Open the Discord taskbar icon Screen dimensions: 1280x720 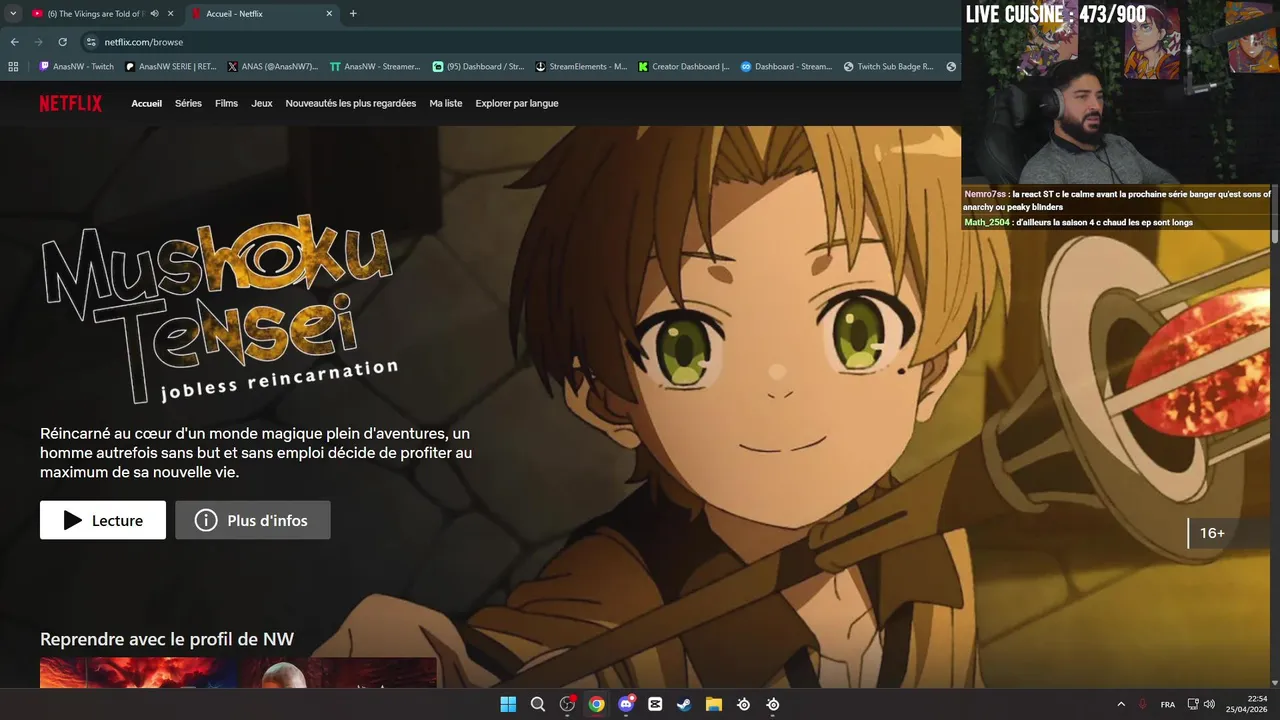point(626,704)
